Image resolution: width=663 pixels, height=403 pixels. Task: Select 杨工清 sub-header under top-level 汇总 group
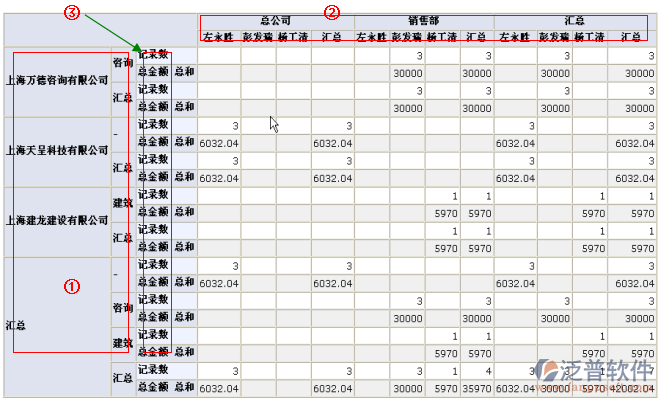[x=589, y=37]
